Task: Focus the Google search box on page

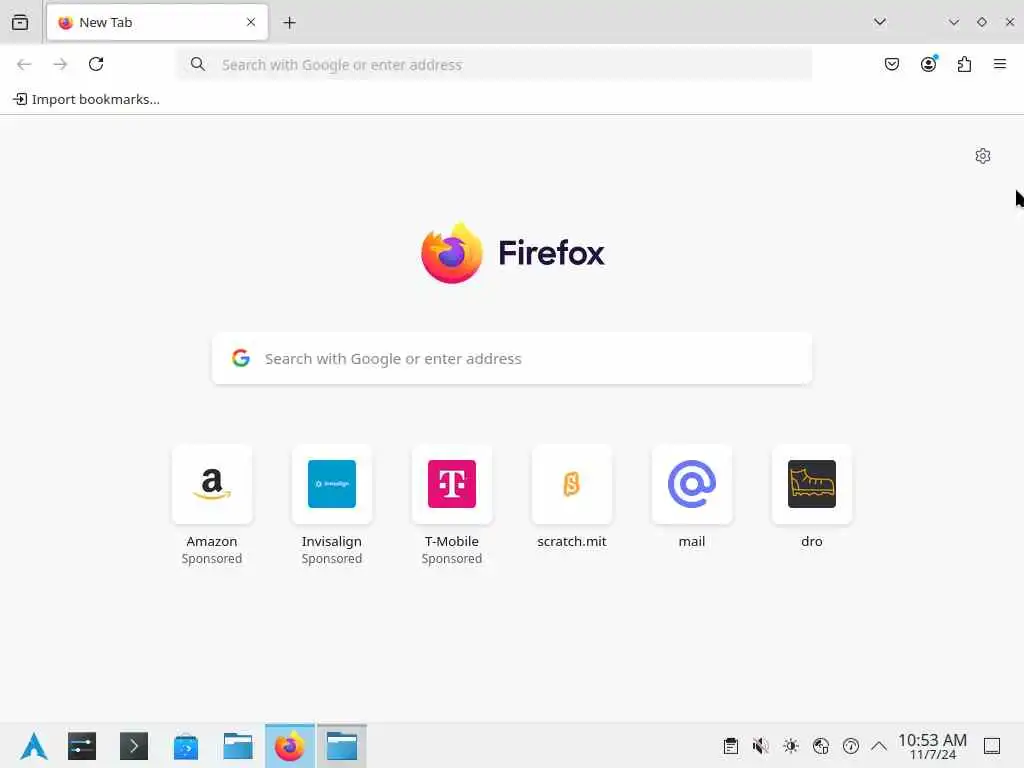Action: tap(512, 359)
